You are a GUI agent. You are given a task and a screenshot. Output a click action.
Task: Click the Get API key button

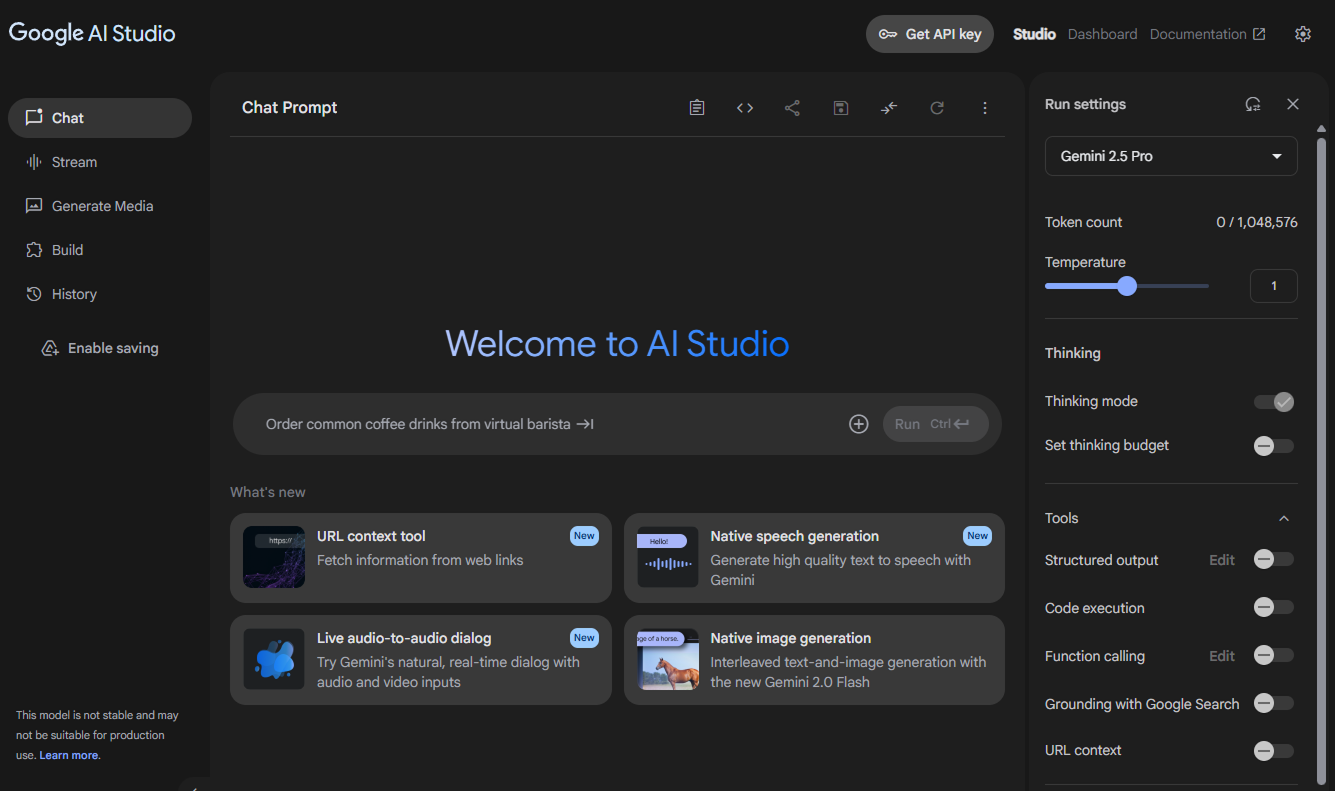point(930,34)
